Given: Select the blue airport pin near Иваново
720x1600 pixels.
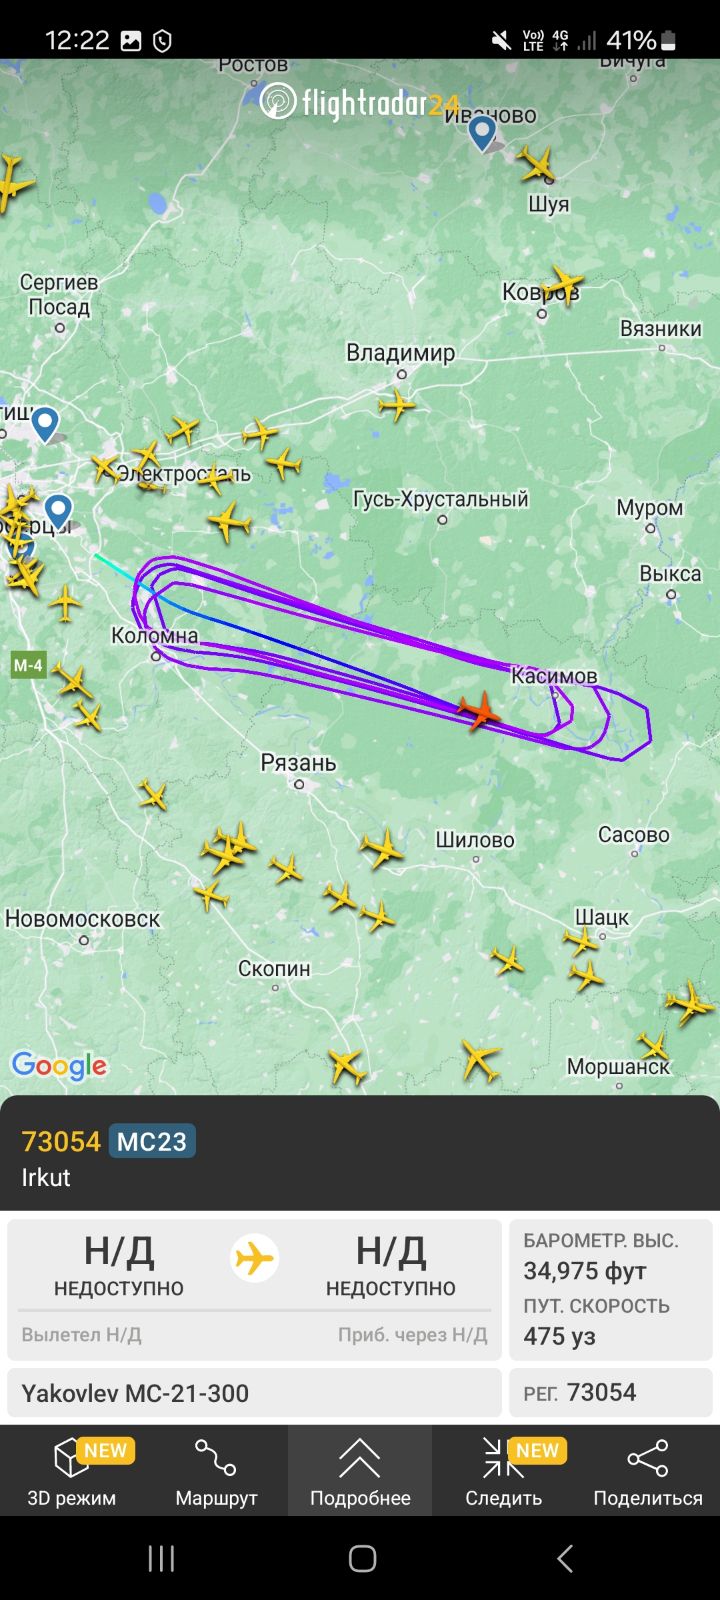Looking at the screenshot, I should coord(483,133).
